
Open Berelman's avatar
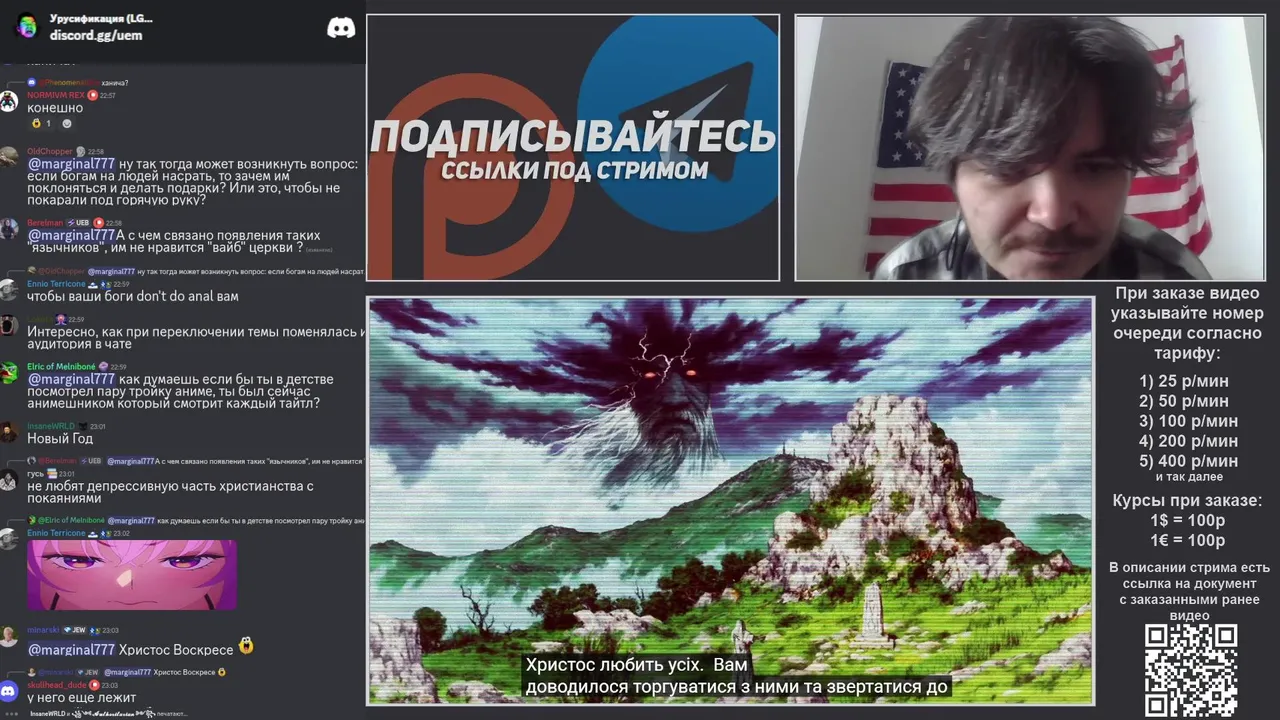[x=9, y=229]
